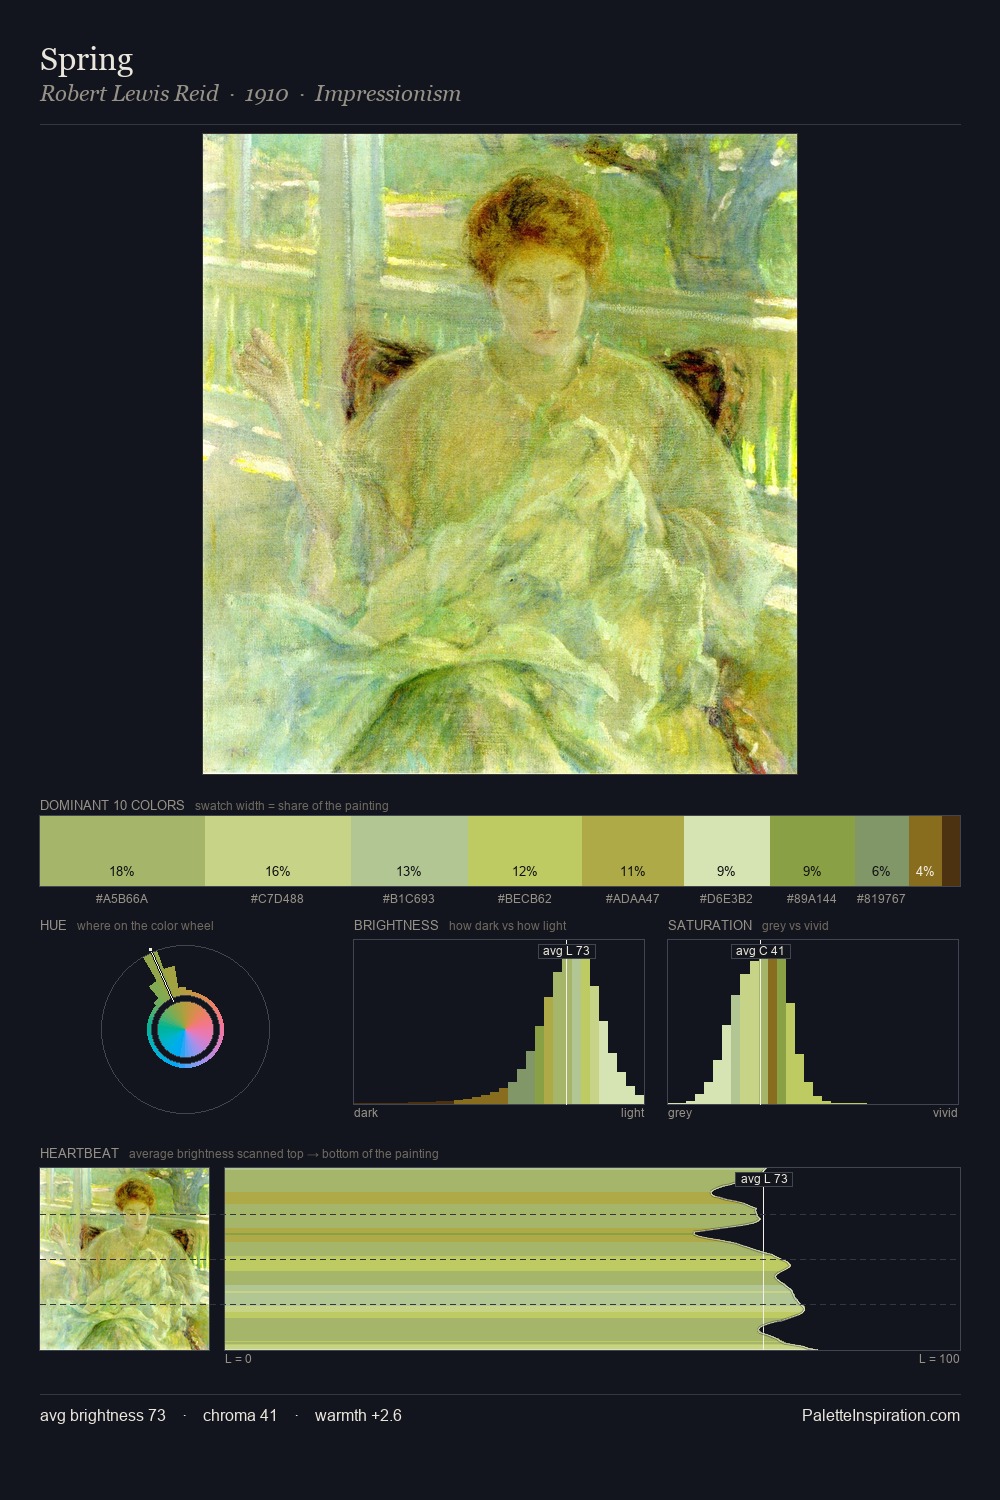Viewport: 1000px width, 1500px height.
Task: Click the 'L = 100' axis label
Action: point(939,1359)
